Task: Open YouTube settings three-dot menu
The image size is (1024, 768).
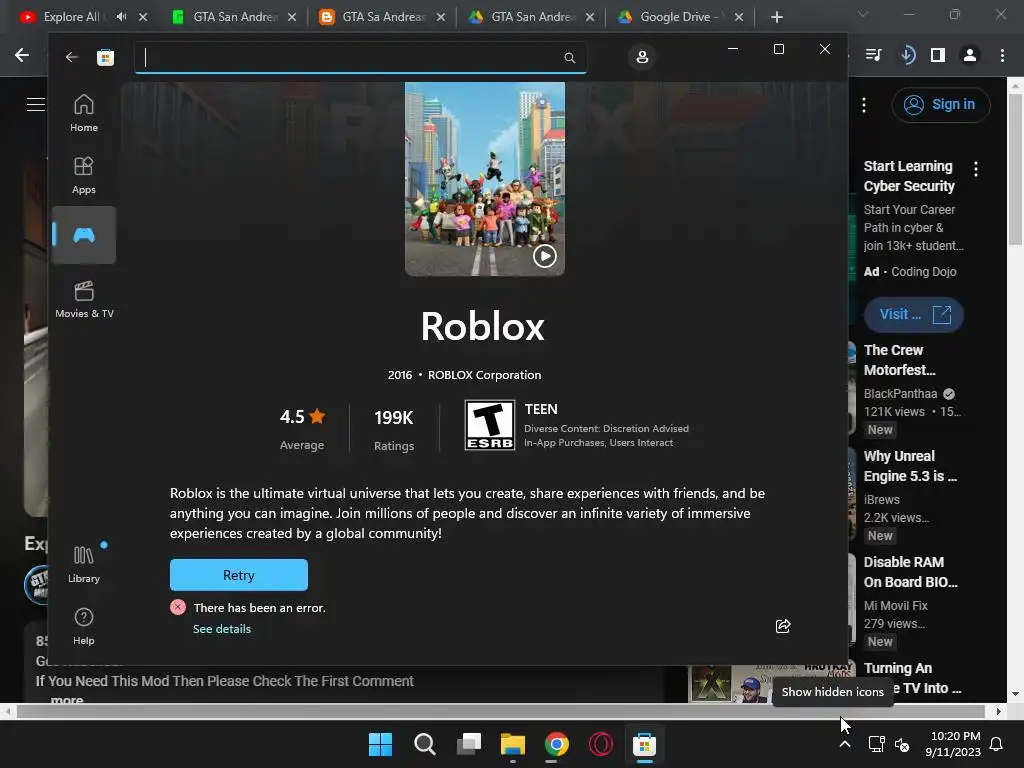Action: (x=864, y=104)
